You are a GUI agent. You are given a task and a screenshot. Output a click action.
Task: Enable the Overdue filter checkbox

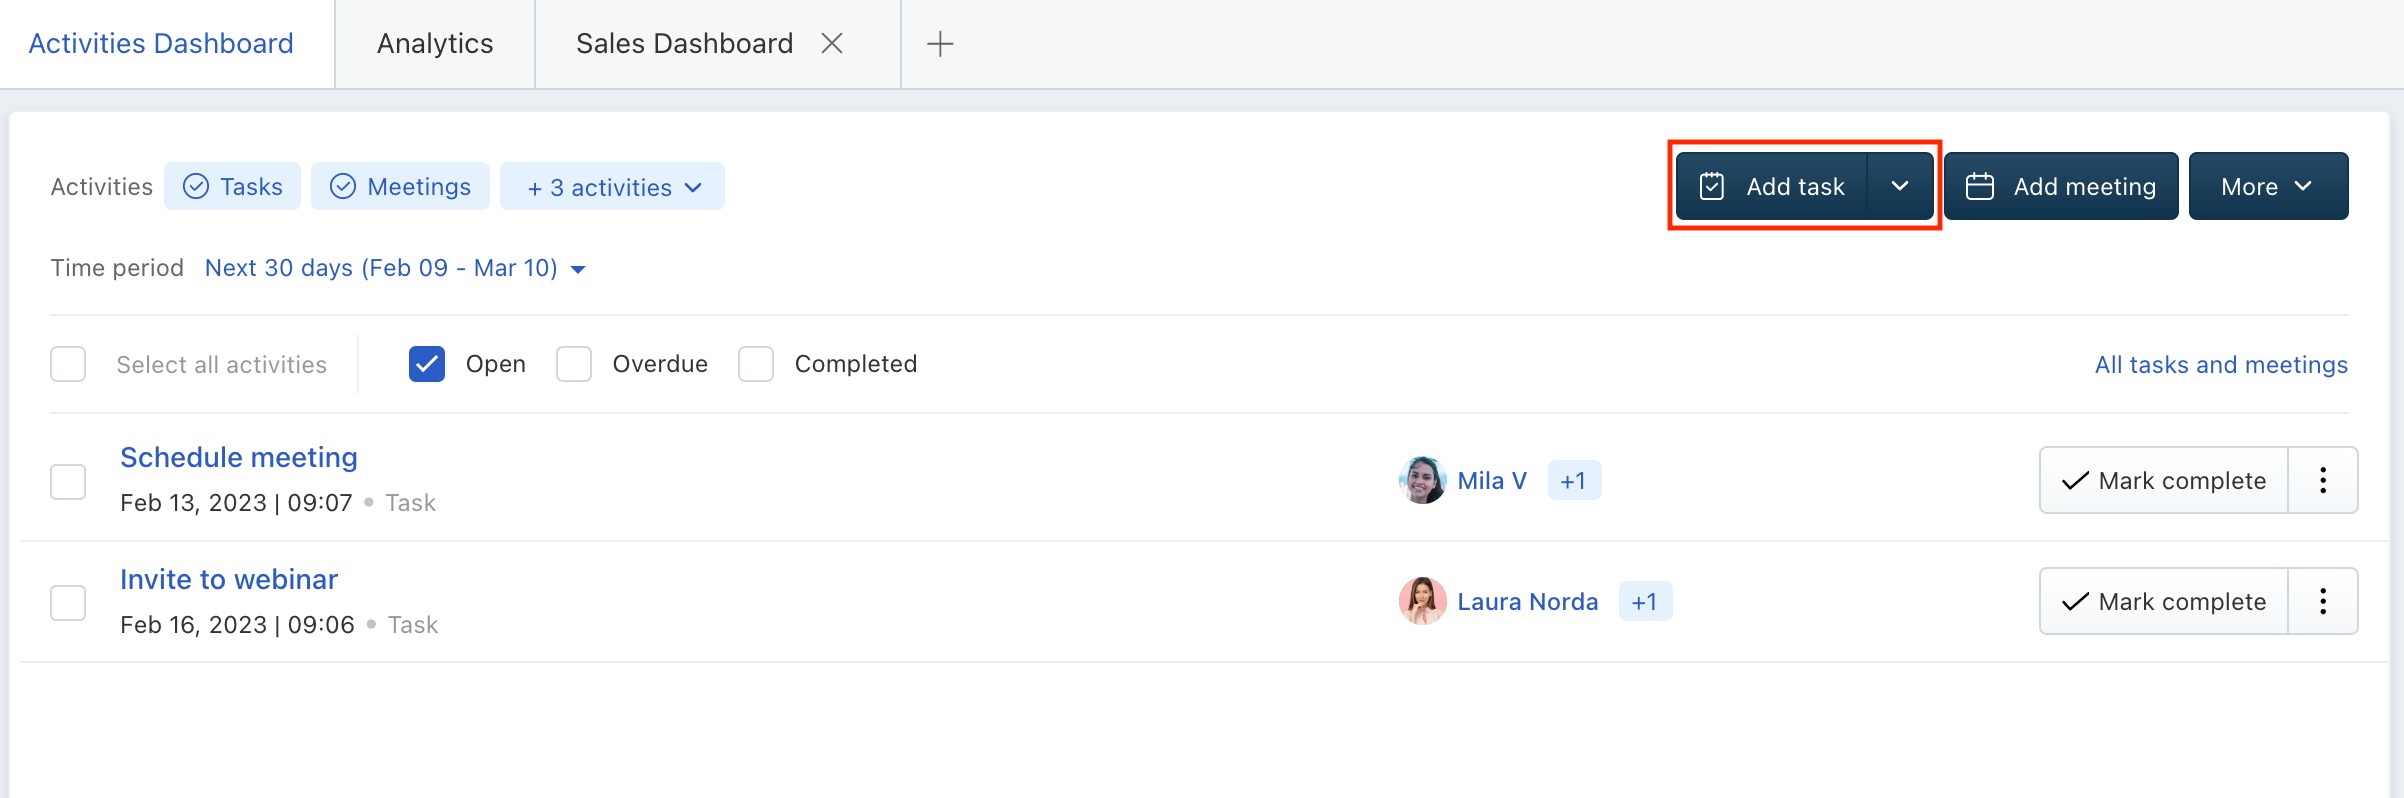point(574,364)
